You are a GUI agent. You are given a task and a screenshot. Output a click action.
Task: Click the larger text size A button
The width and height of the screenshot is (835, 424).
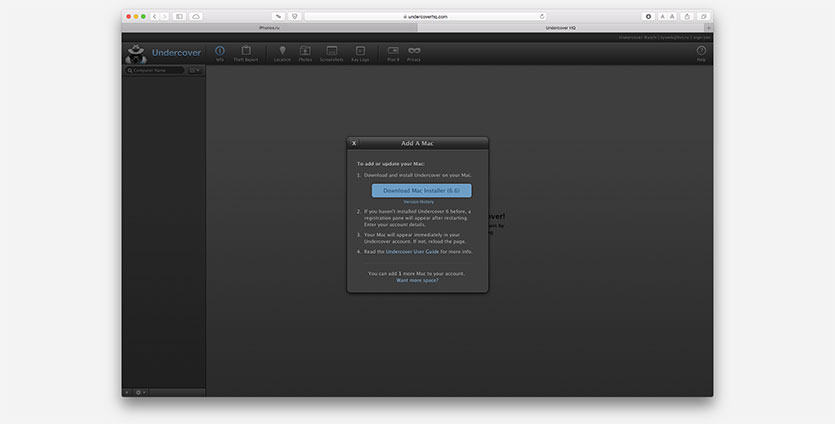(672, 17)
